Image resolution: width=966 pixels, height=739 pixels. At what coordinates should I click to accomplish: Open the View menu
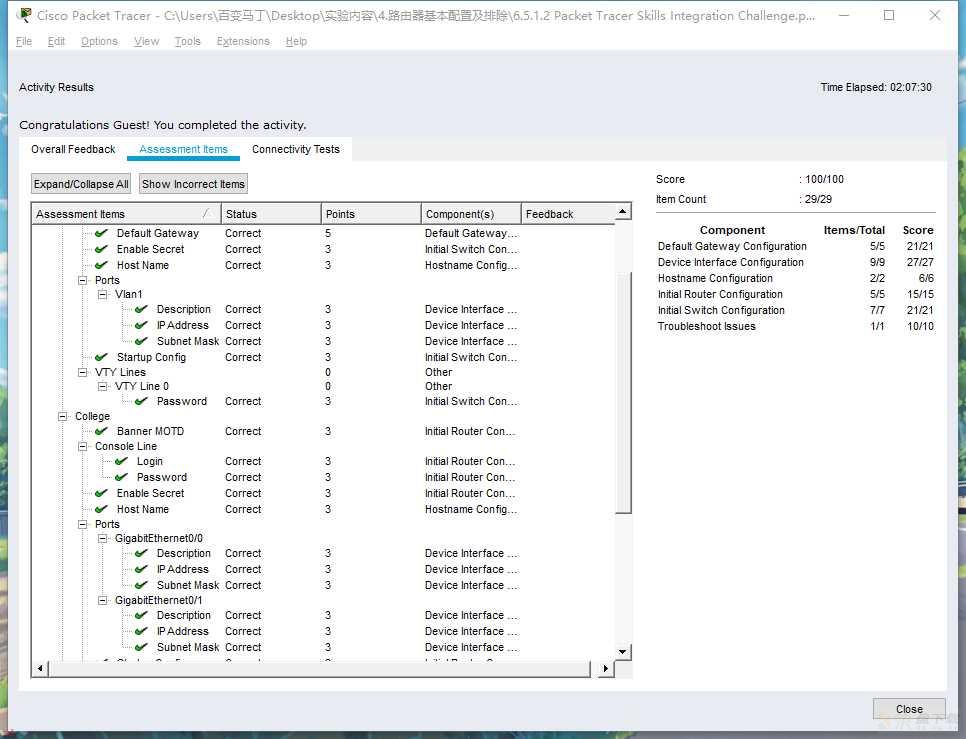(x=147, y=41)
